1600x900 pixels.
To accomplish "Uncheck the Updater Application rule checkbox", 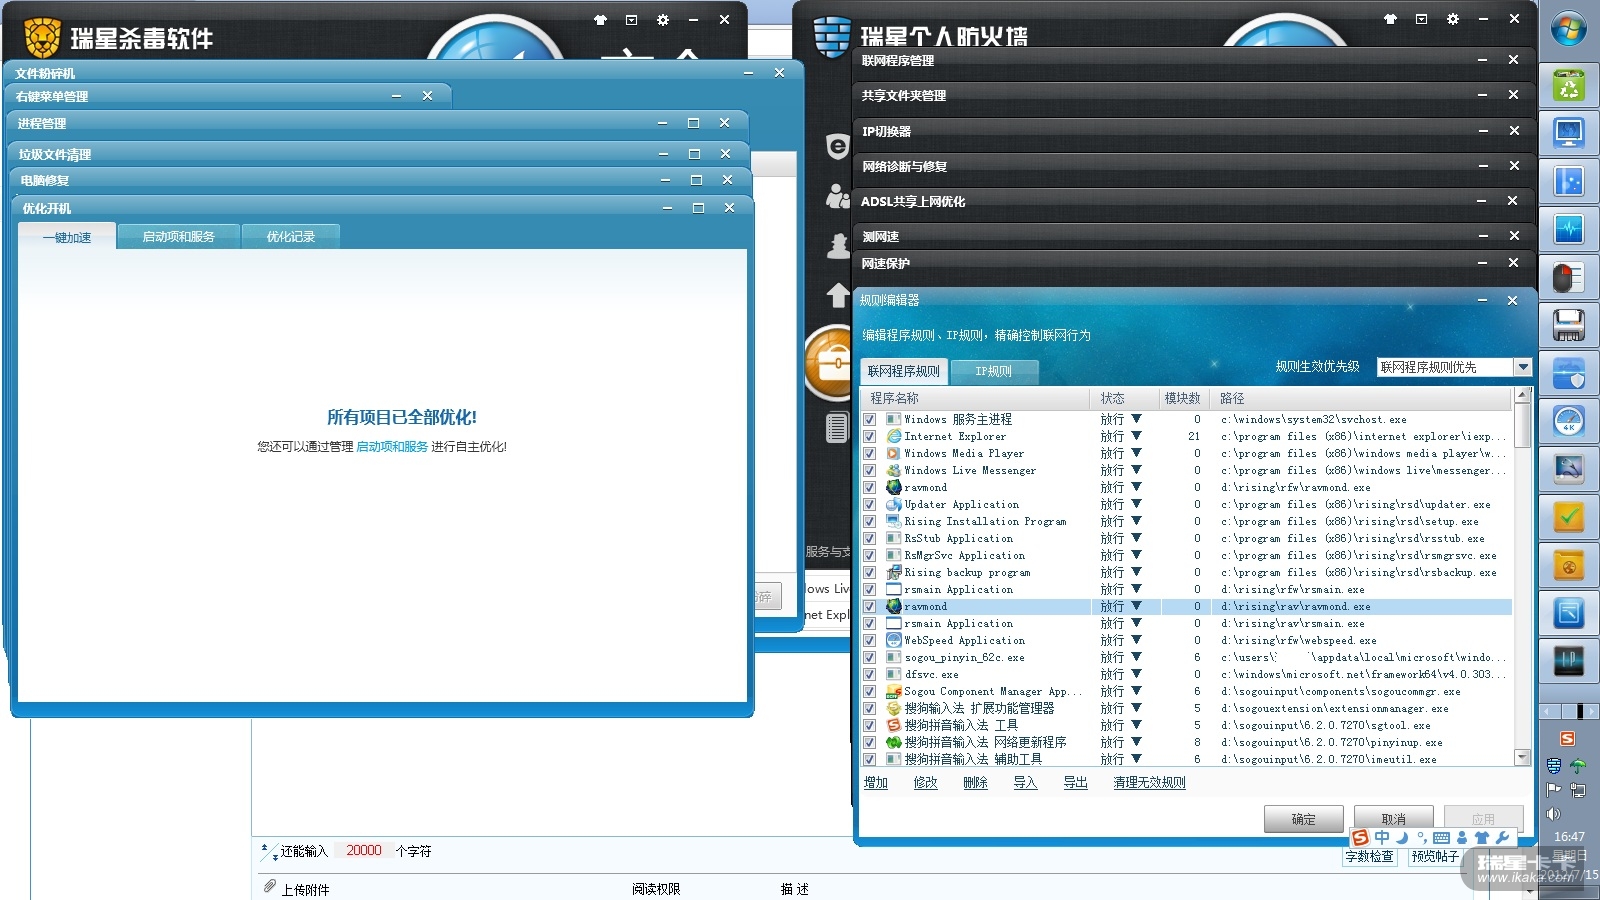I will click(x=869, y=505).
